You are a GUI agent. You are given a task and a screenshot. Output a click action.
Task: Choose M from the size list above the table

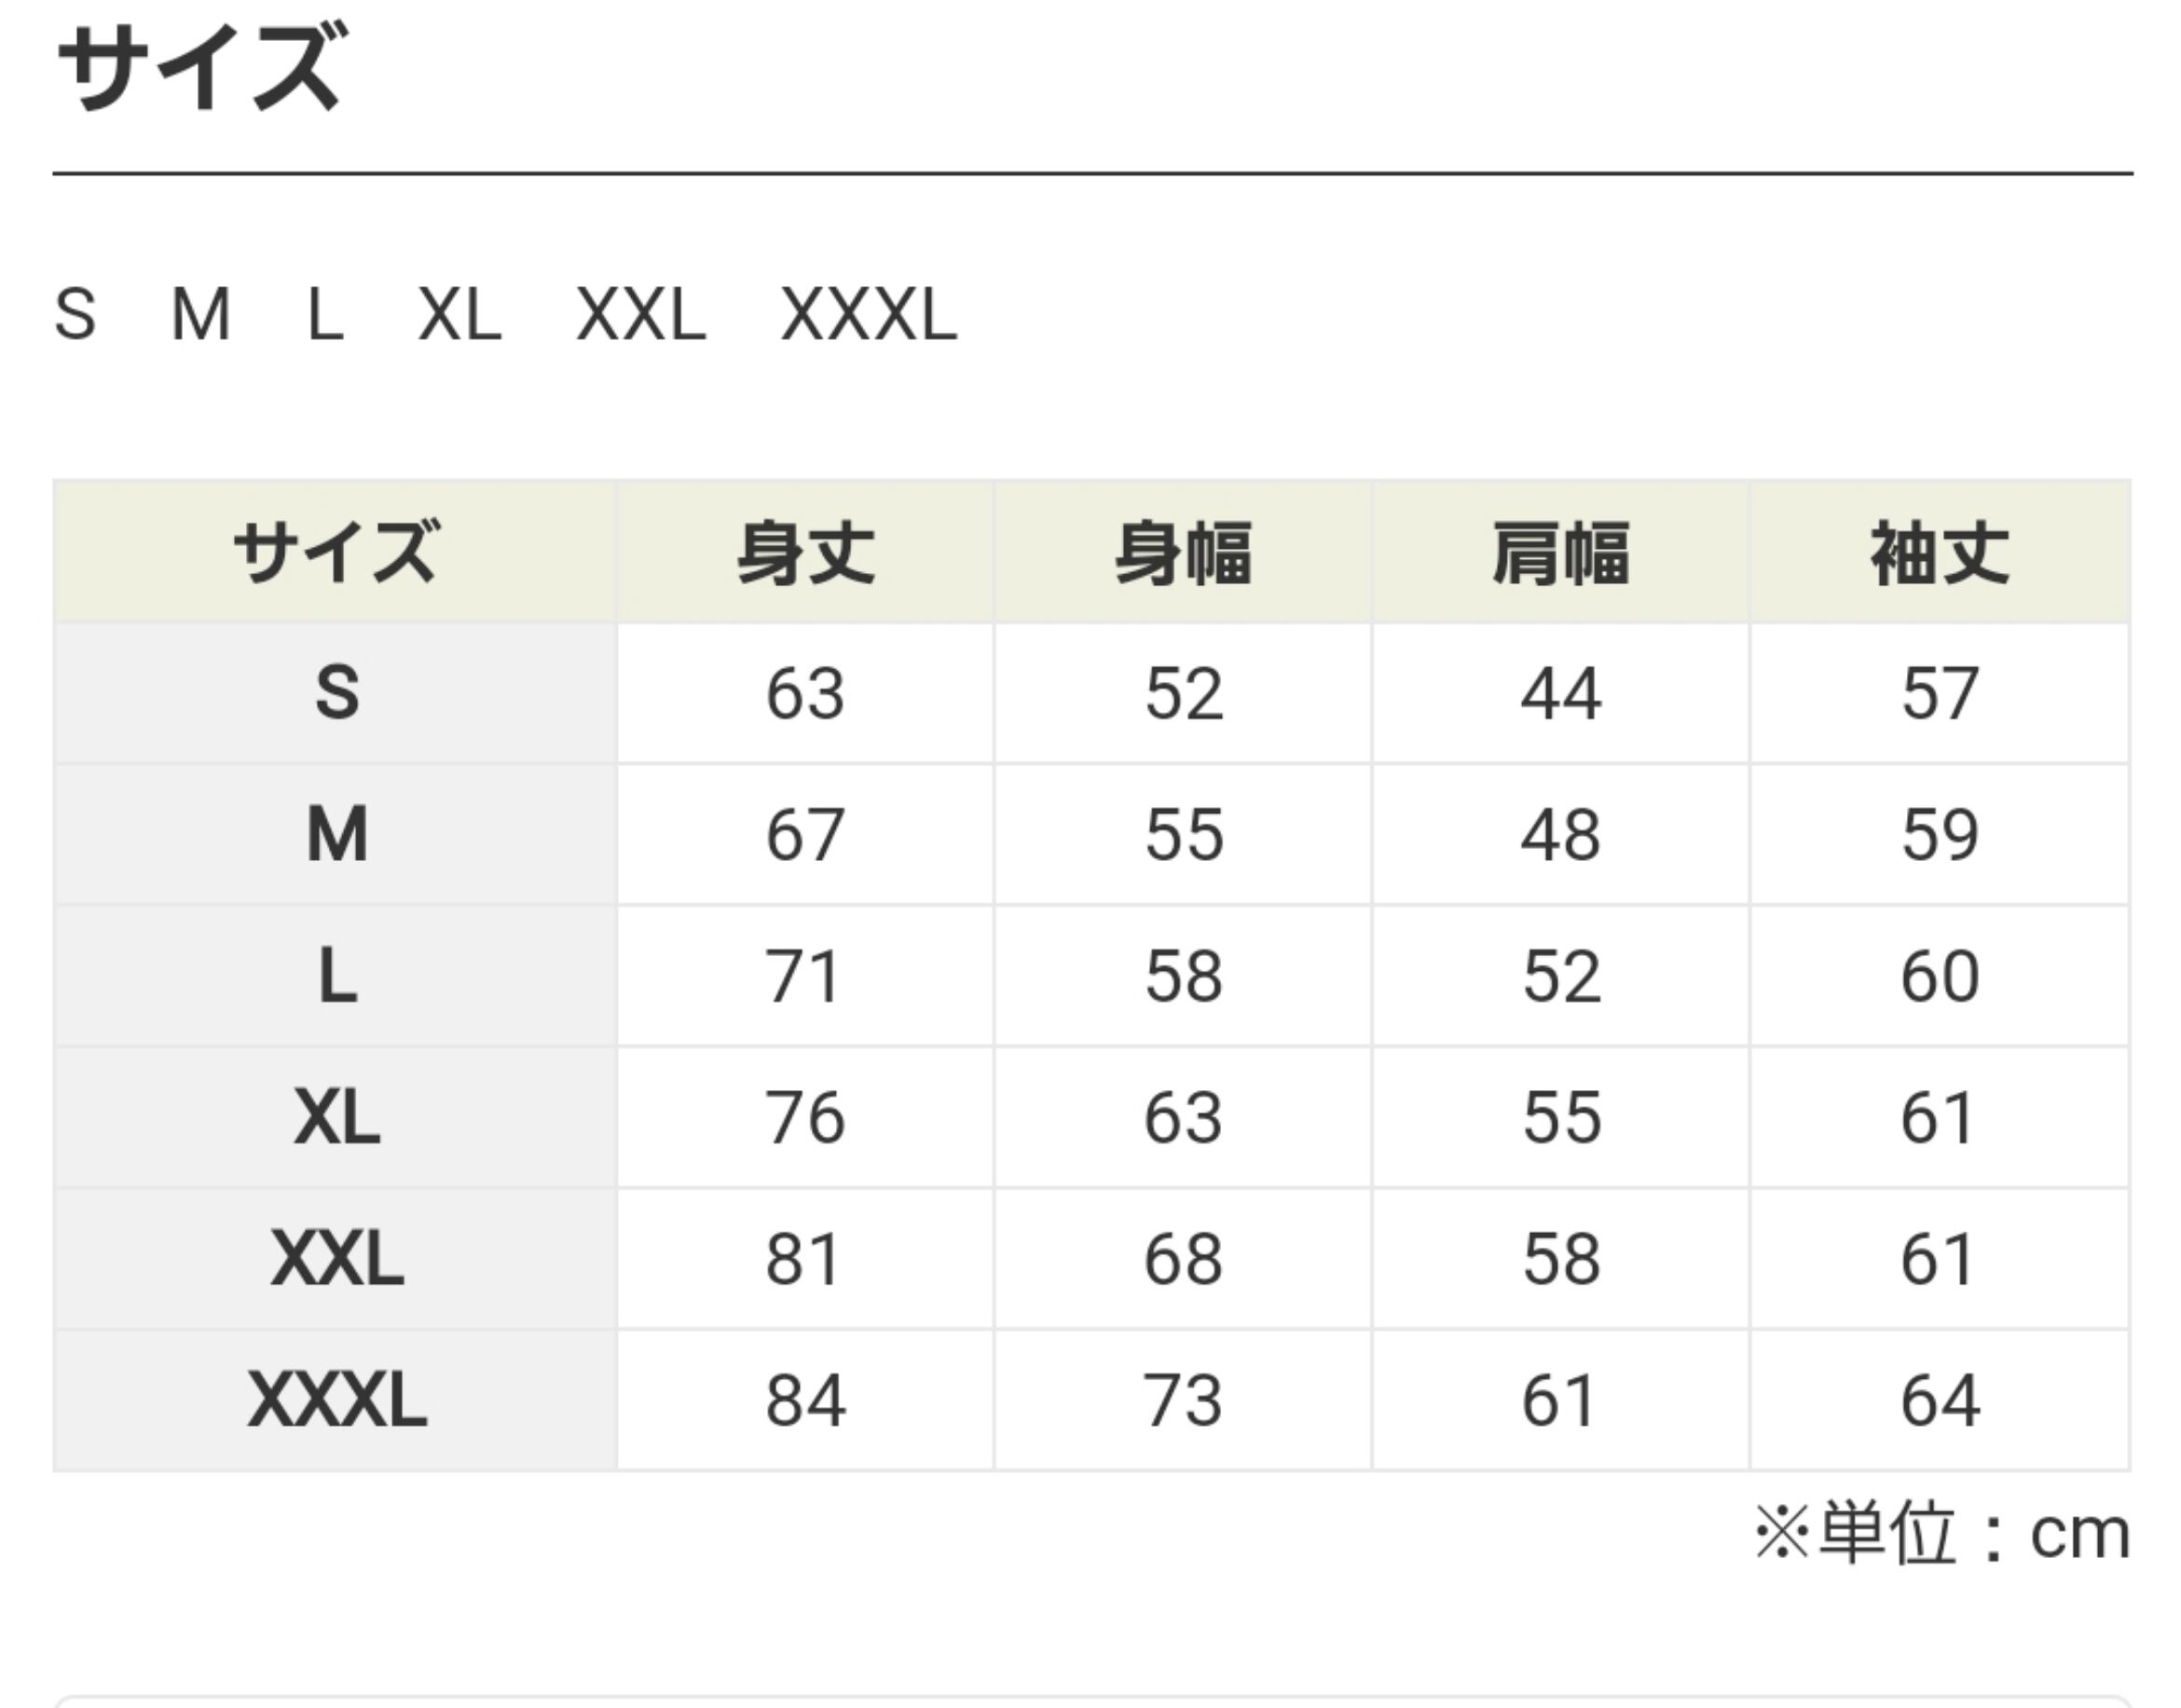point(201,314)
